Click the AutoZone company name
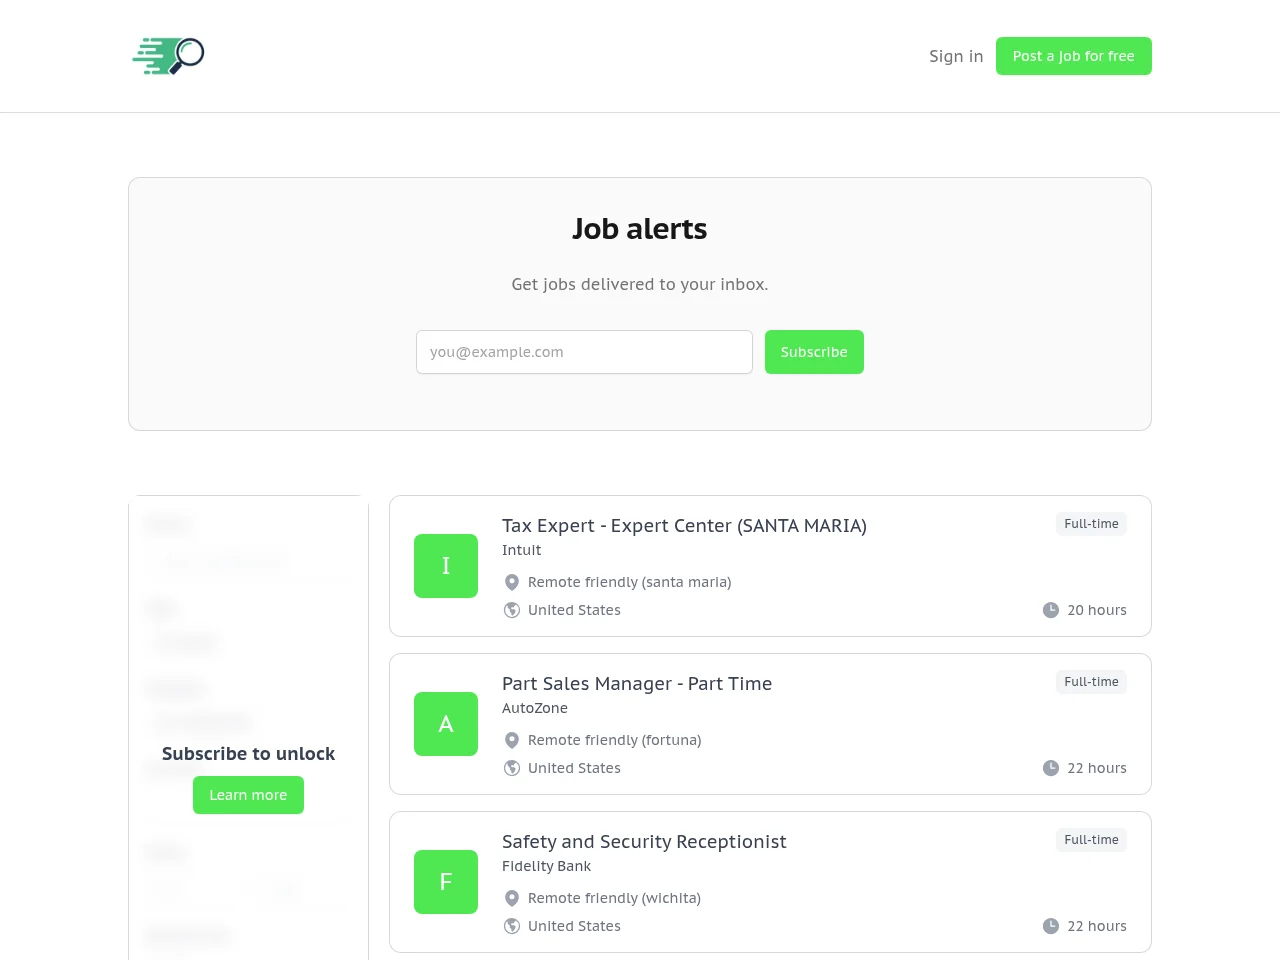This screenshot has height=960, width=1280. point(535,708)
